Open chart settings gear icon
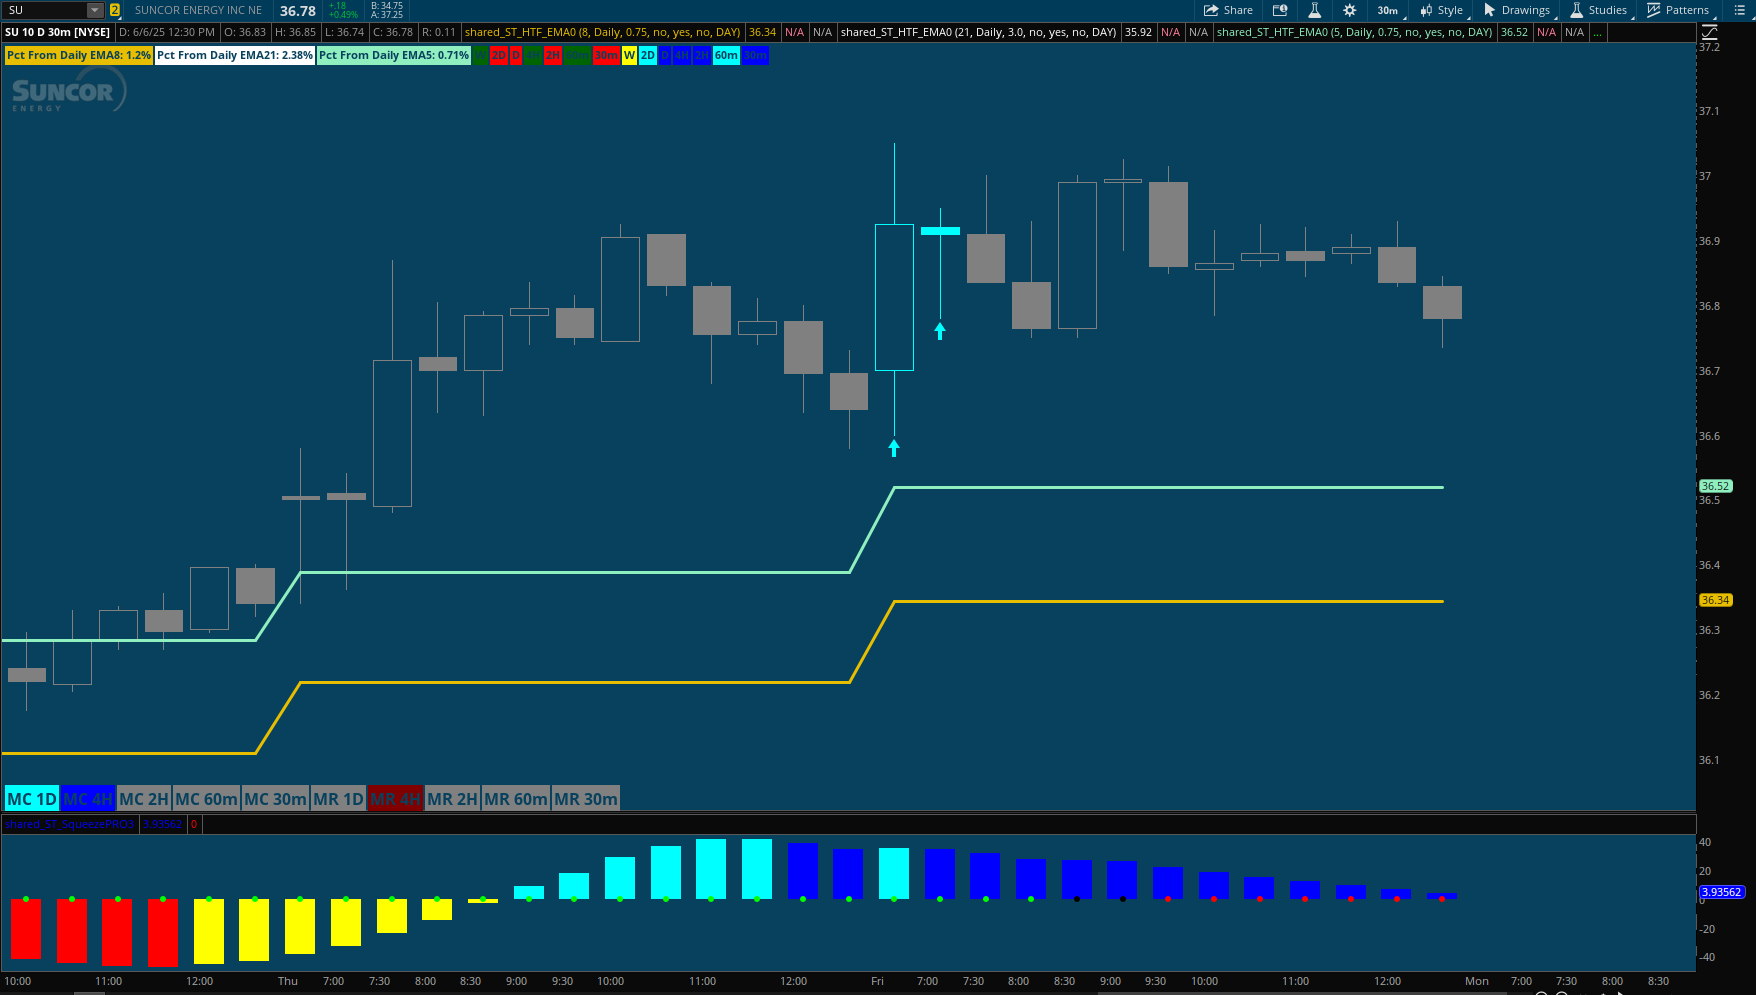This screenshot has width=1756, height=995. pos(1349,10)
